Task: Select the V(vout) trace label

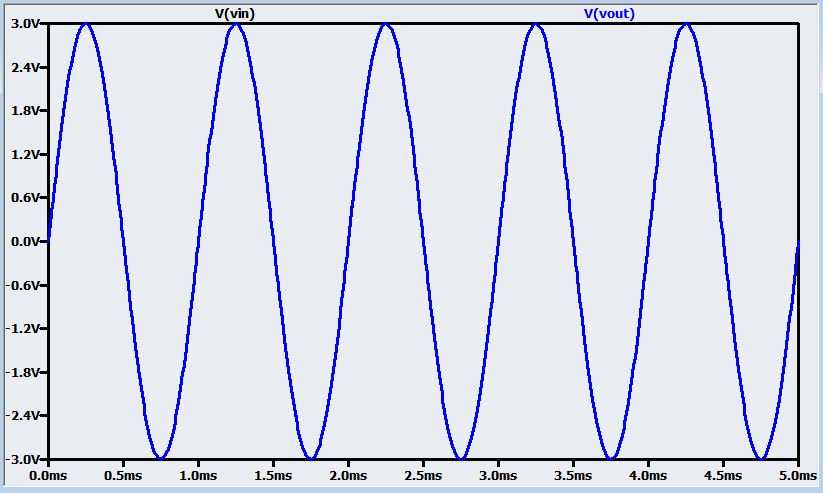Action: [609, 13]
